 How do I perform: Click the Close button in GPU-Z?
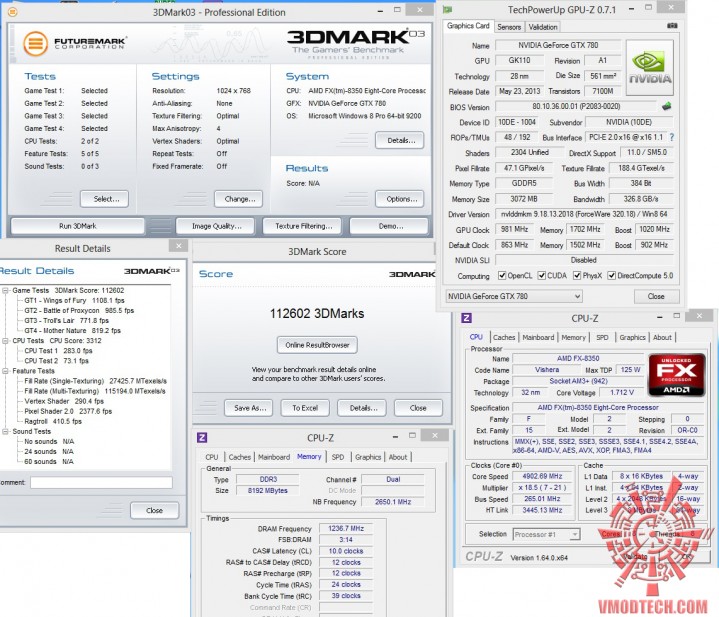656,296
